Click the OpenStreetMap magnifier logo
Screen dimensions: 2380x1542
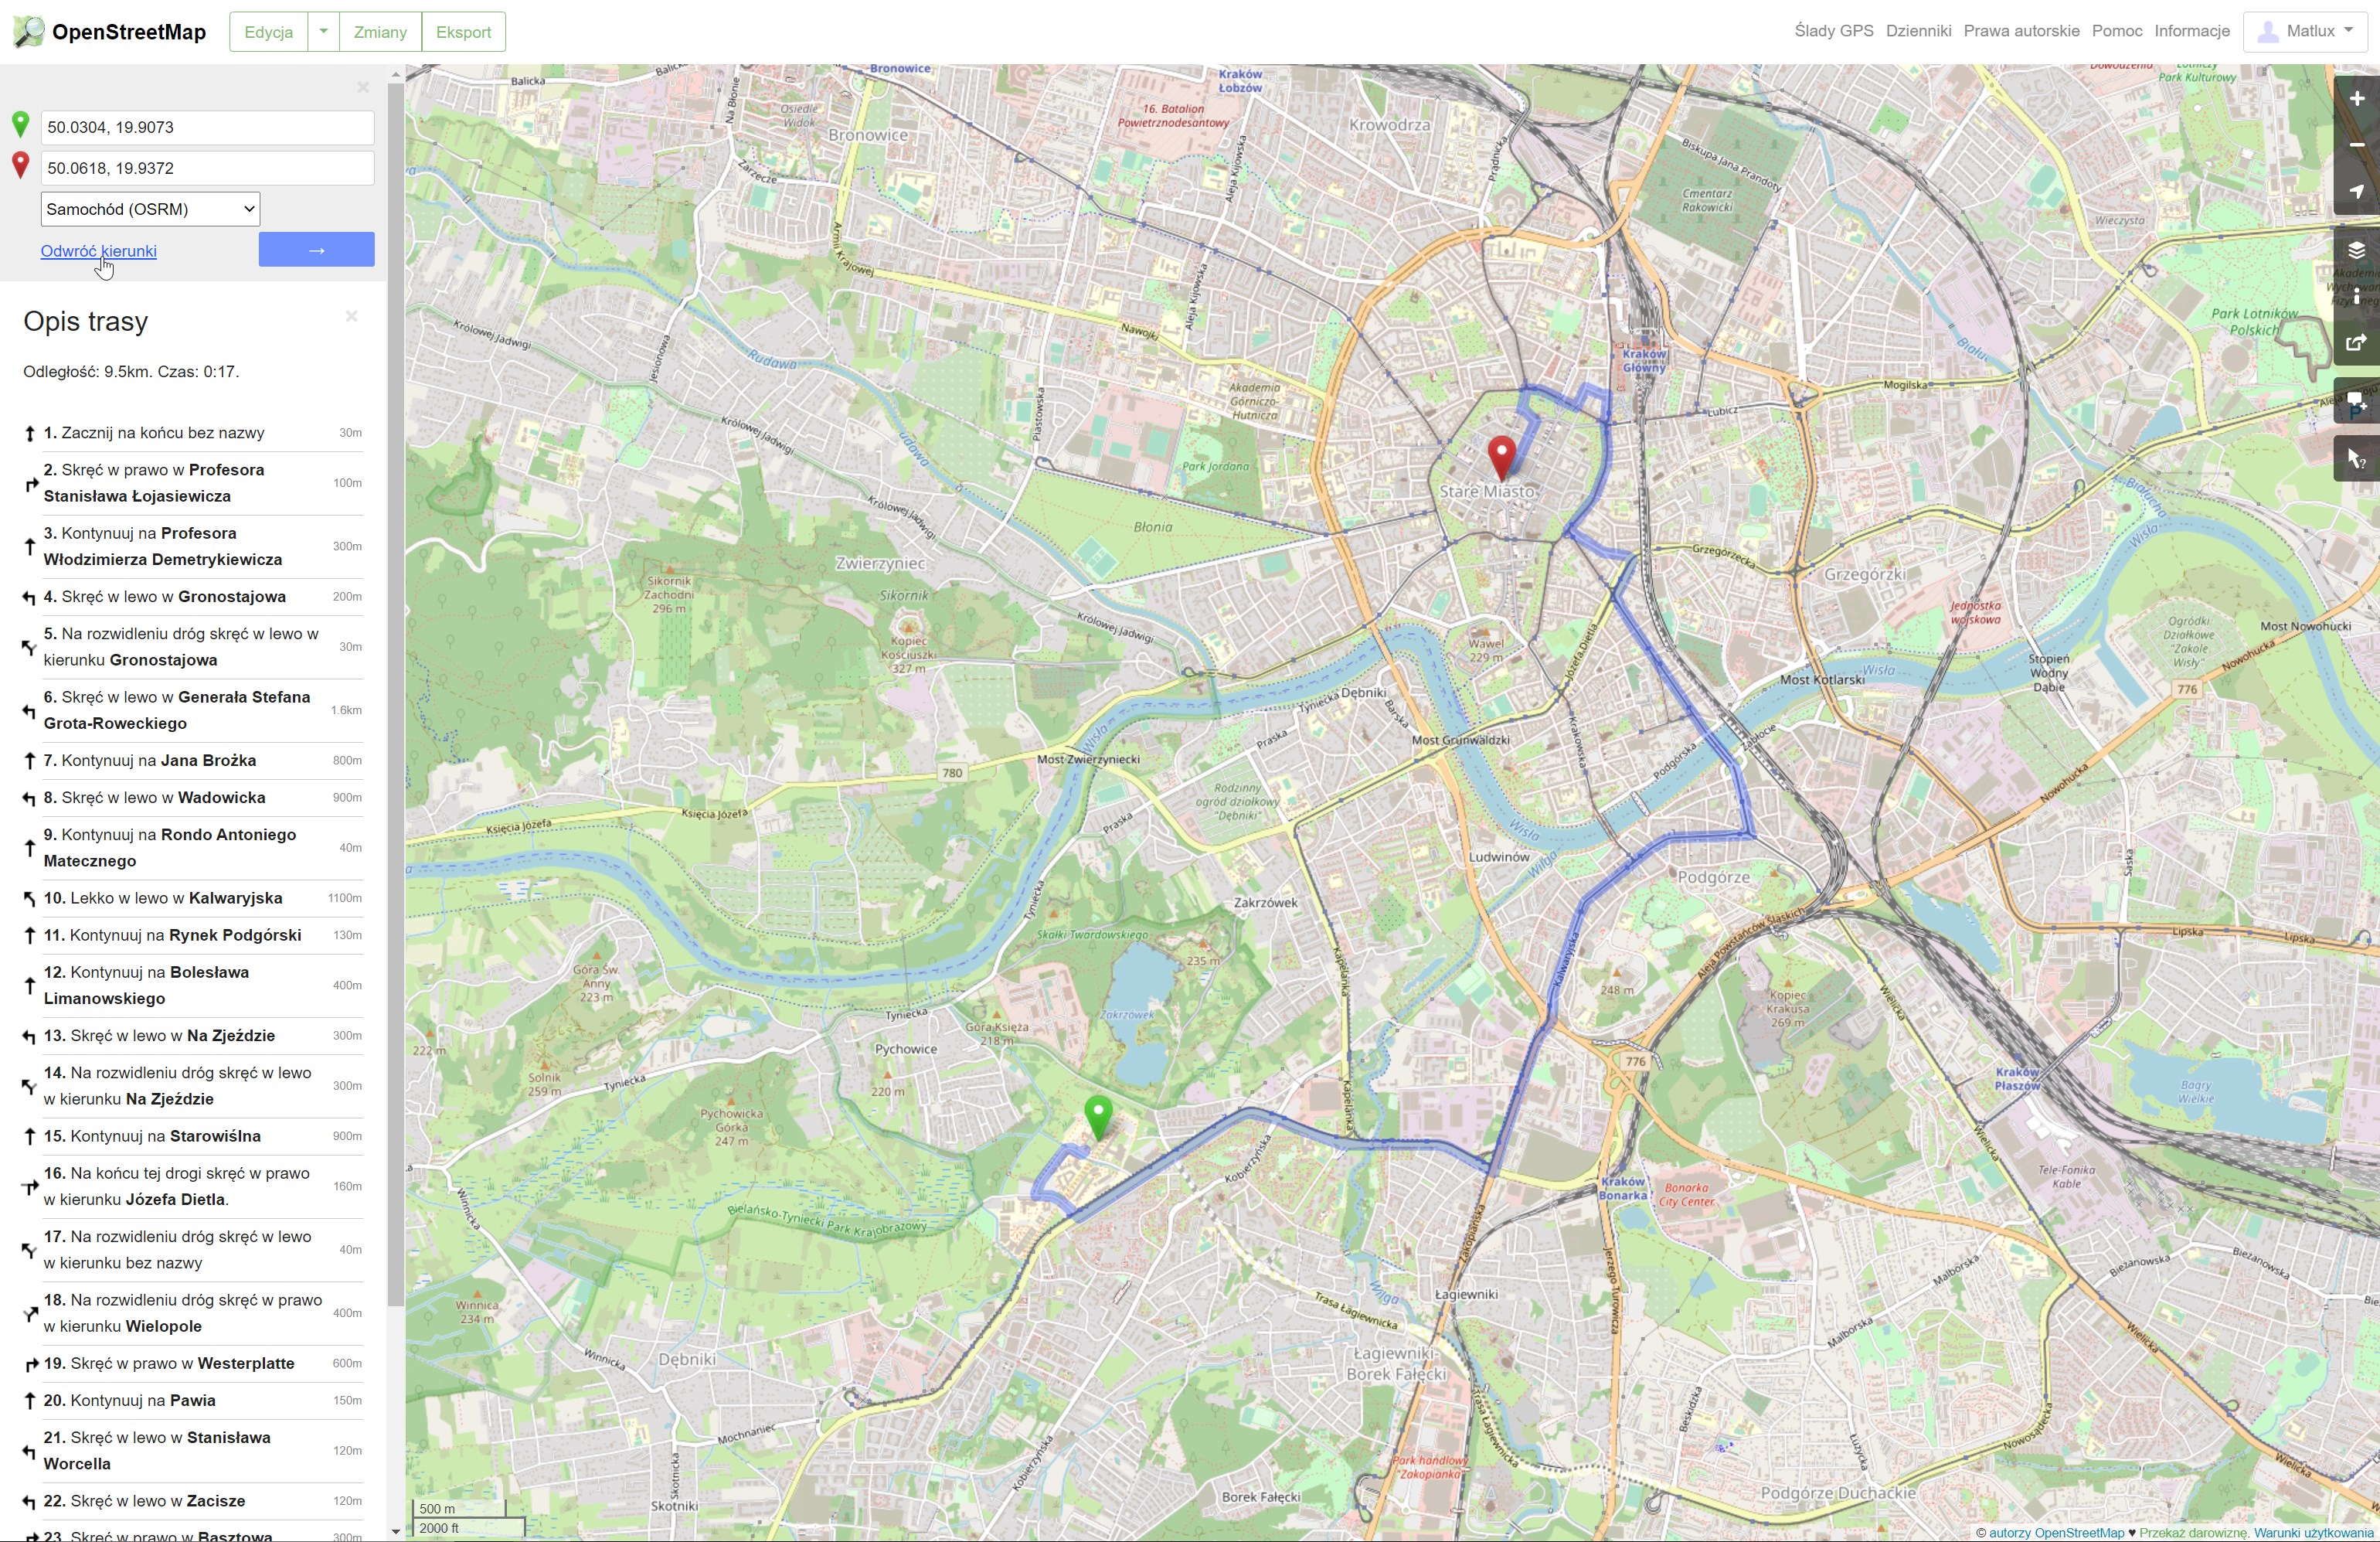pos(29,31)
